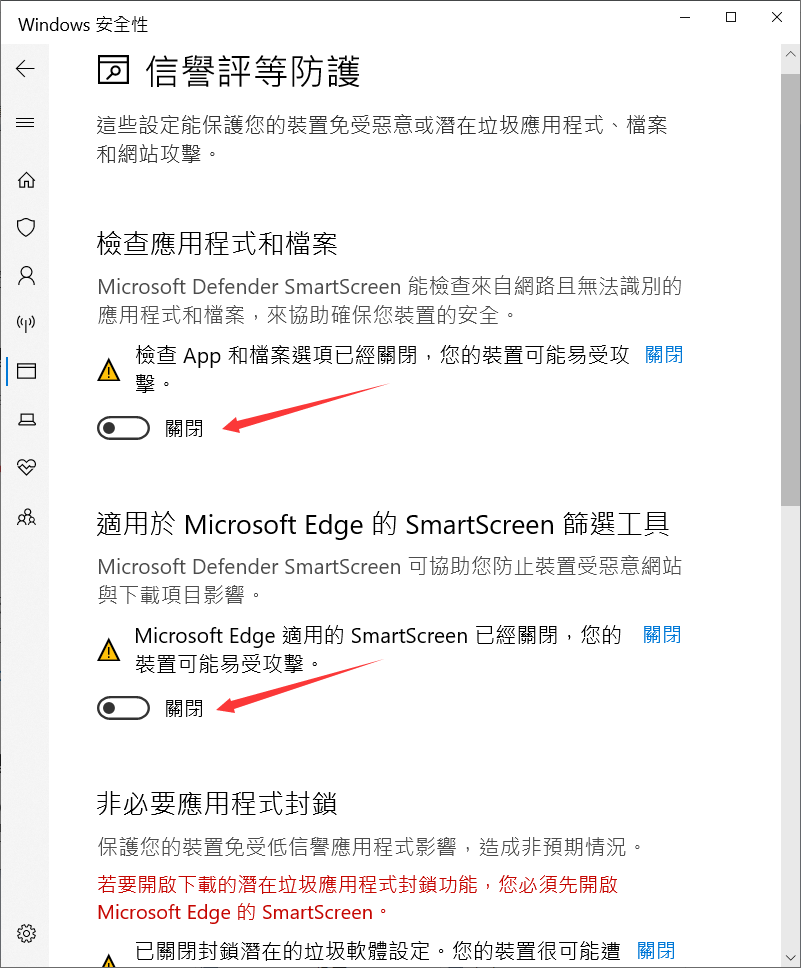
Task: Click 適用於 Microsoft Edge 的 SmartScreen 篩選工具 heading
Action: [x=383, y=524]
